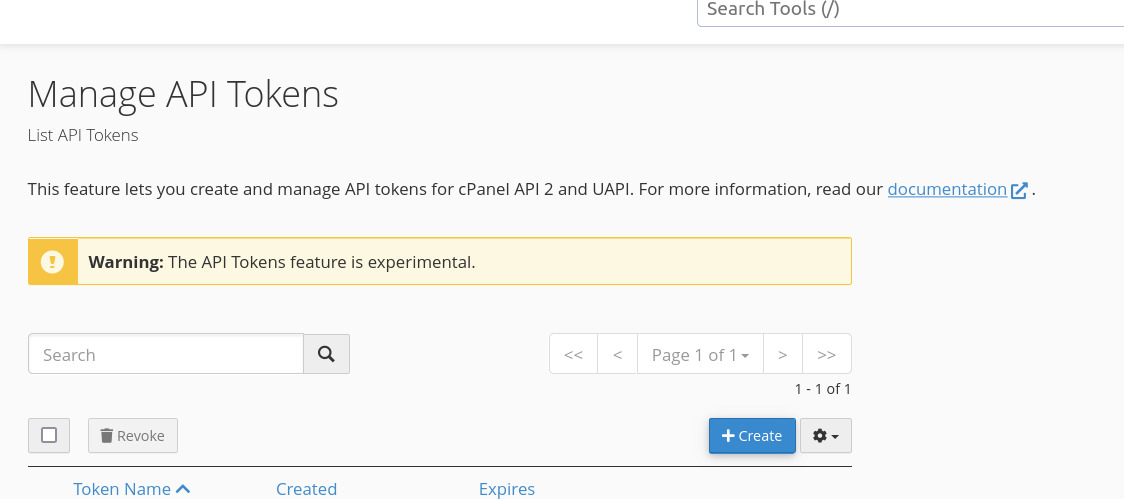The image size is (1124, 499).
Task: Click the yellow warning exclamation icon
Action: [53, 262]
